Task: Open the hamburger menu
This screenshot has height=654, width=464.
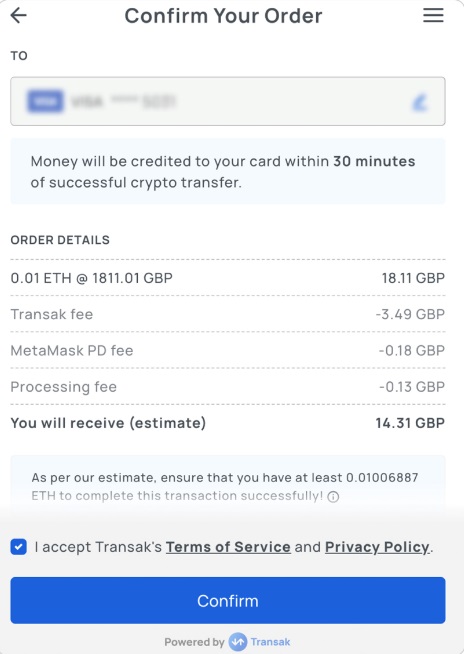Action: tap(433, 15)
